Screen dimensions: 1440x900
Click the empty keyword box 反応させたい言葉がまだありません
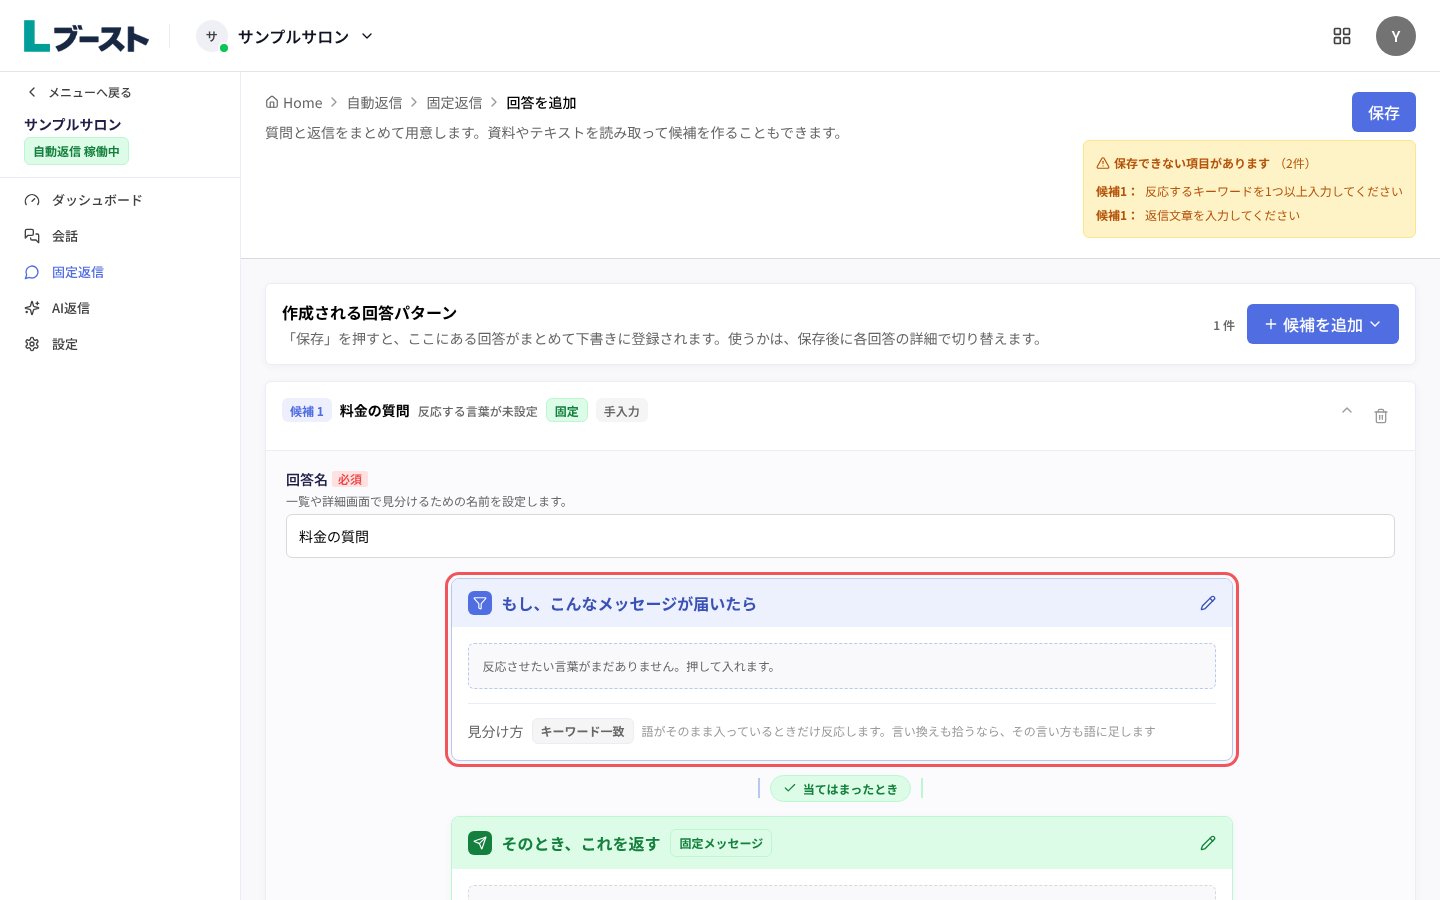tap(842, 666)
